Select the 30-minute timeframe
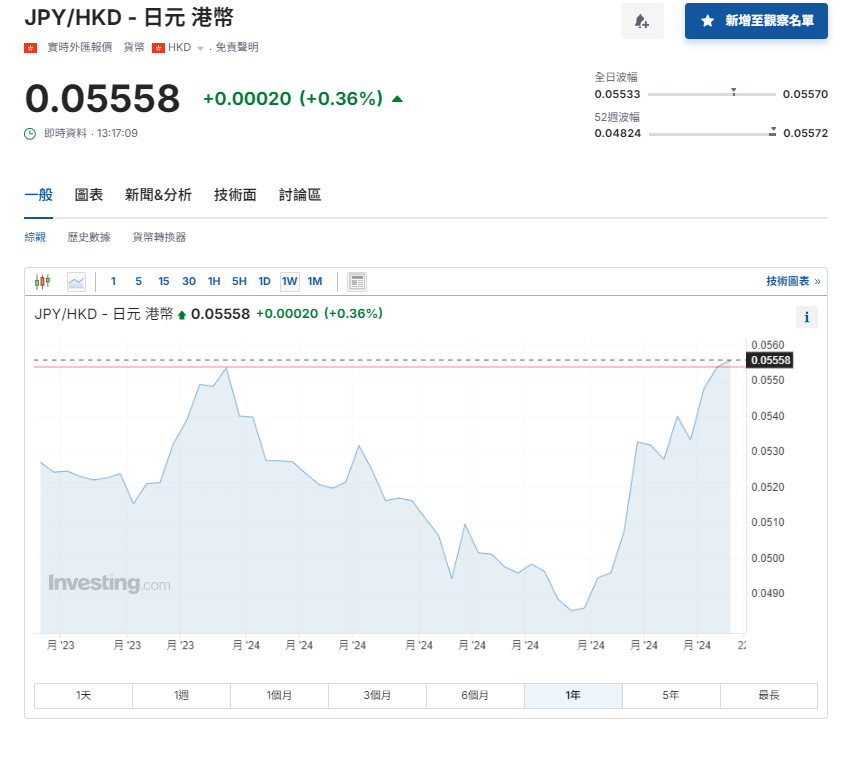 click(189, 281)
